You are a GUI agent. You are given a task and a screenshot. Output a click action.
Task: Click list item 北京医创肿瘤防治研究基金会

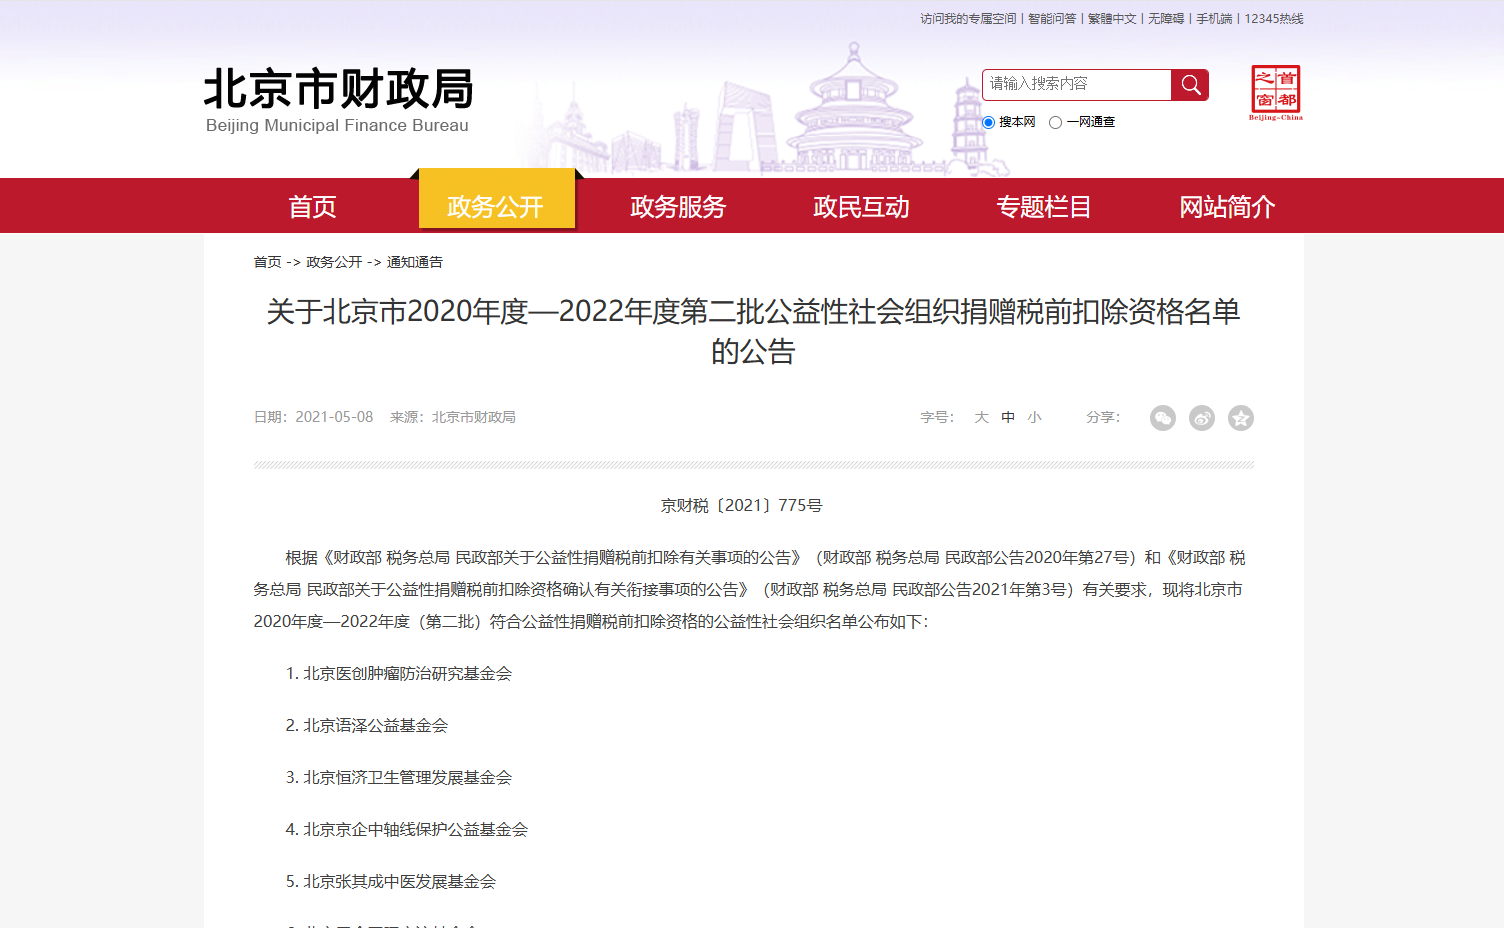407,674
